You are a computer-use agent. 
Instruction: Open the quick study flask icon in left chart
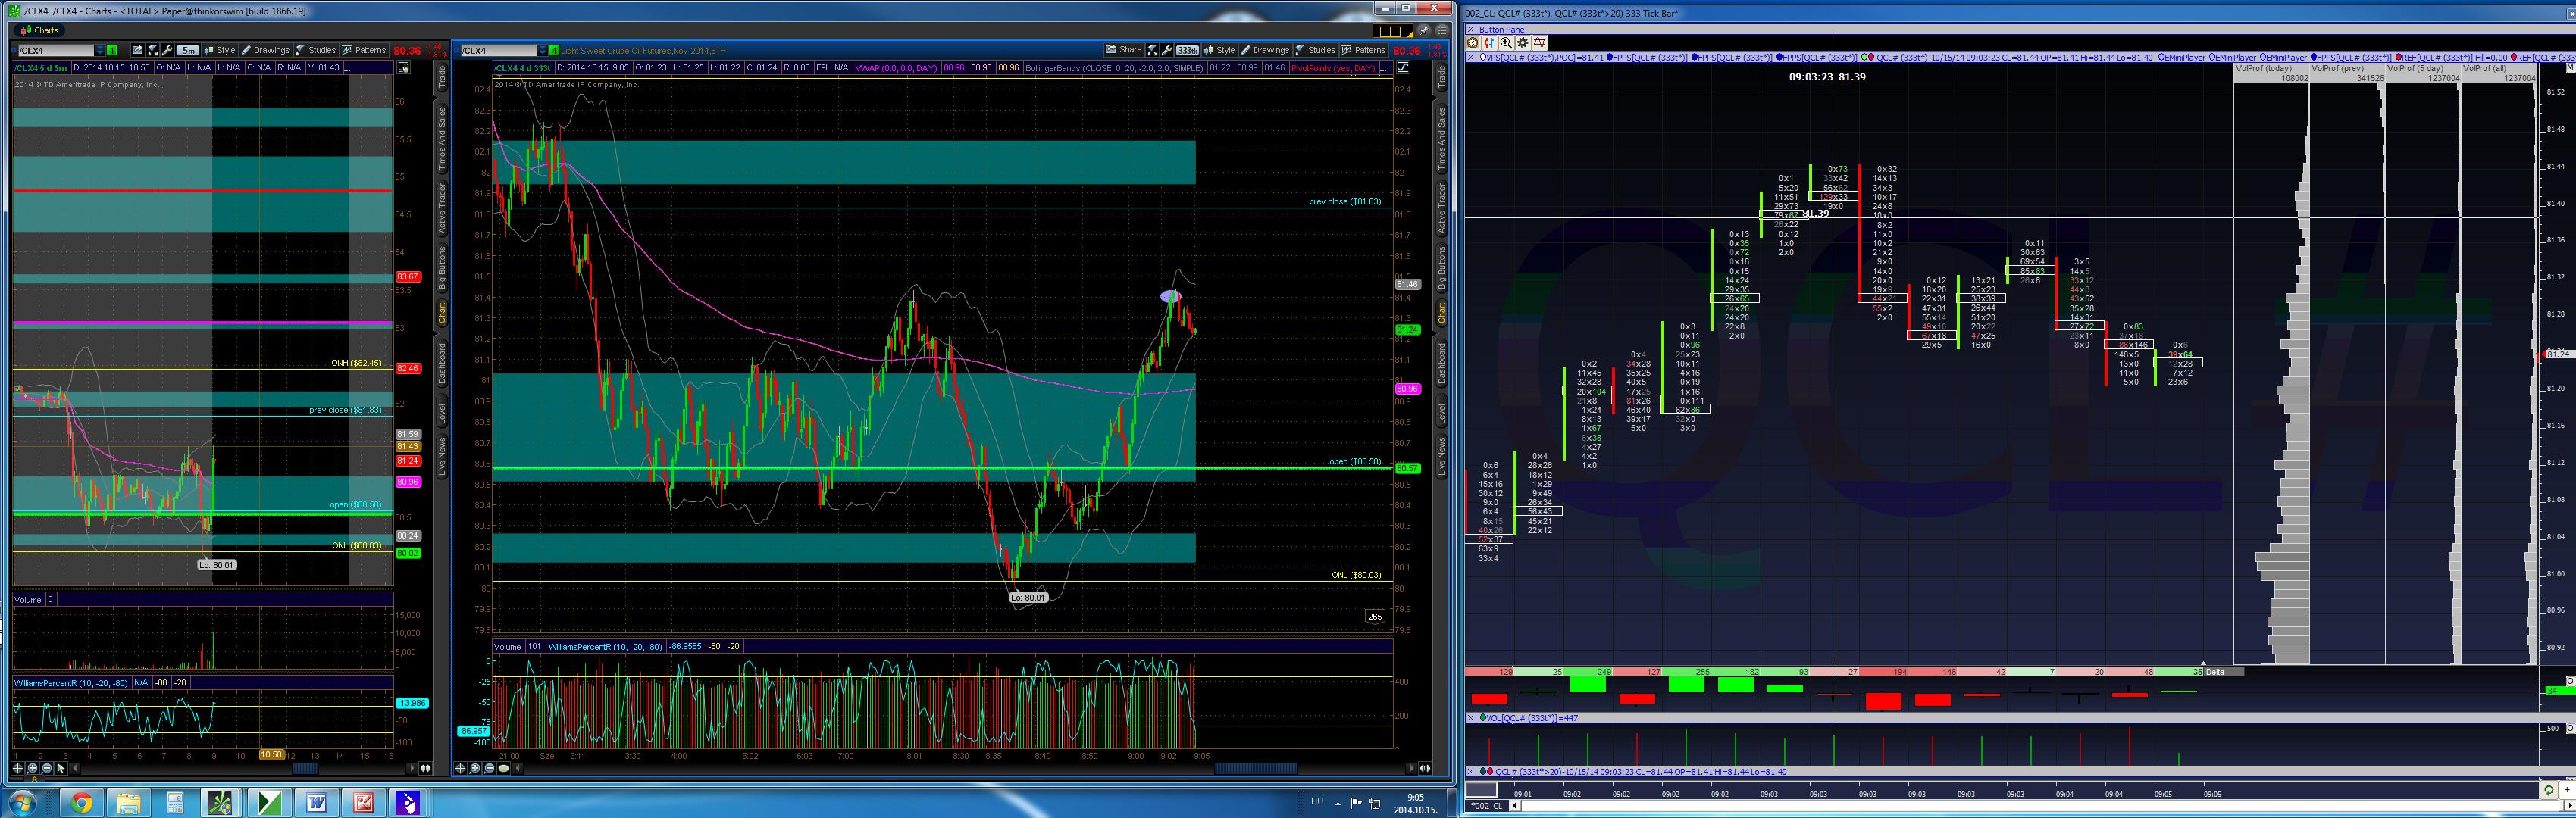tap(153, 50)
